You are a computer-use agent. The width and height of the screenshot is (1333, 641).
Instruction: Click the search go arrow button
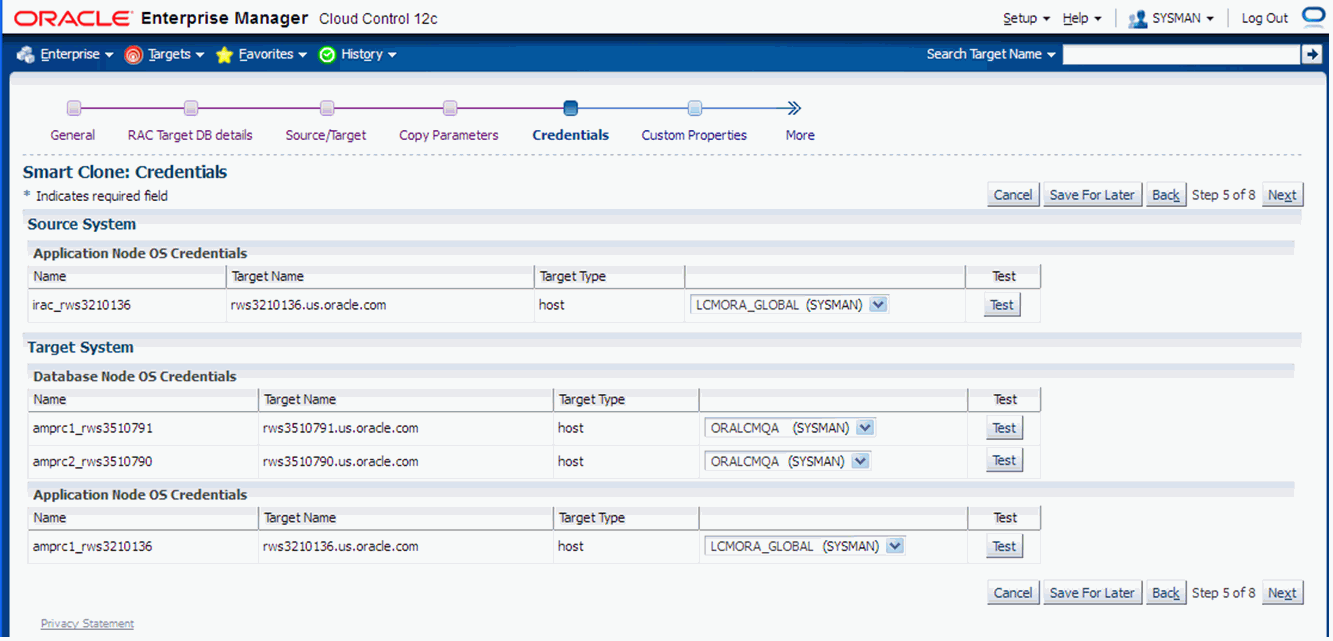(x=1311, y=55)
